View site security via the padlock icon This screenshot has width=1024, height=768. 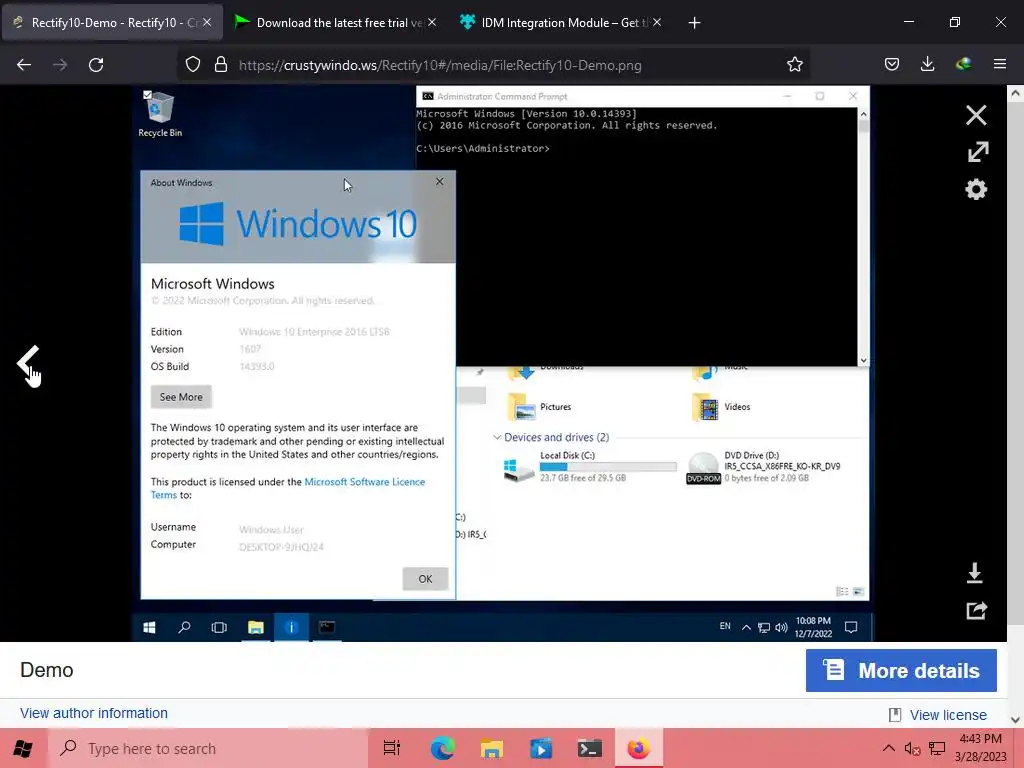(221, 65)
